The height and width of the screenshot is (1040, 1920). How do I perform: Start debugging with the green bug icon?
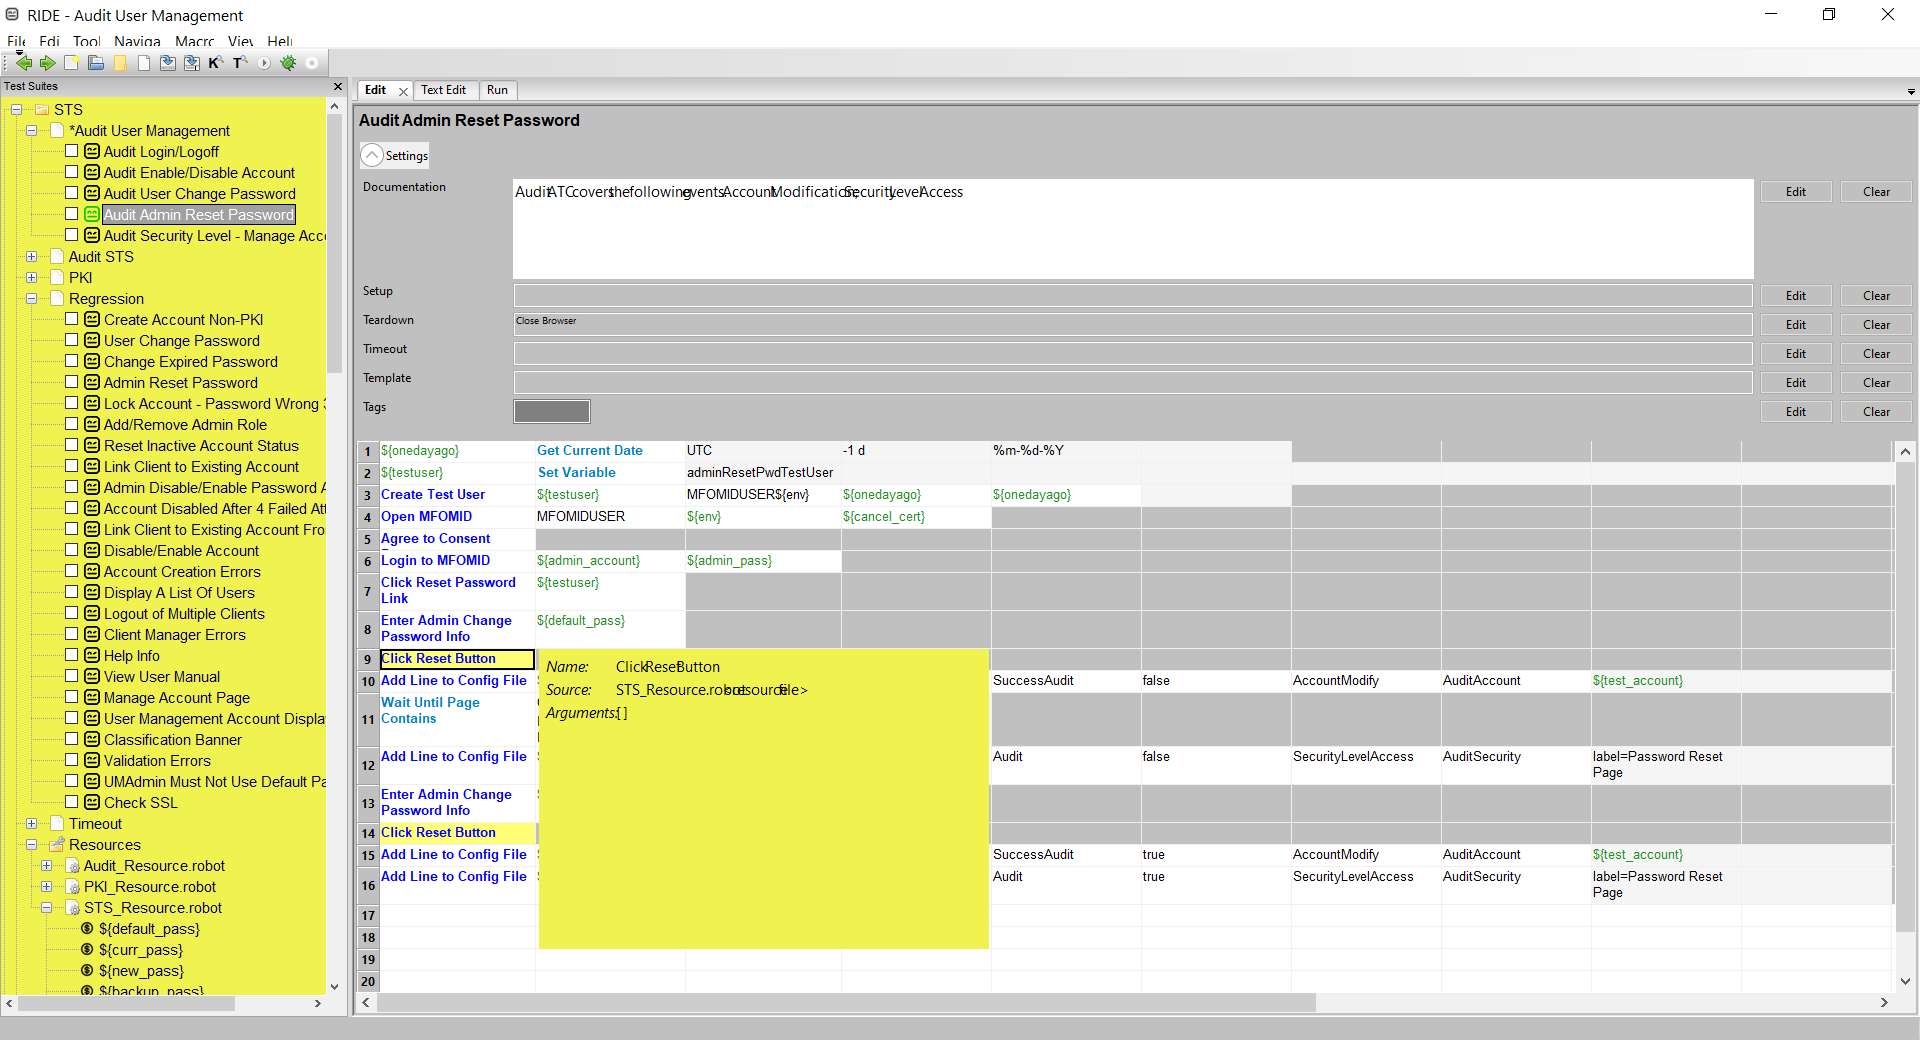(288, 62)
